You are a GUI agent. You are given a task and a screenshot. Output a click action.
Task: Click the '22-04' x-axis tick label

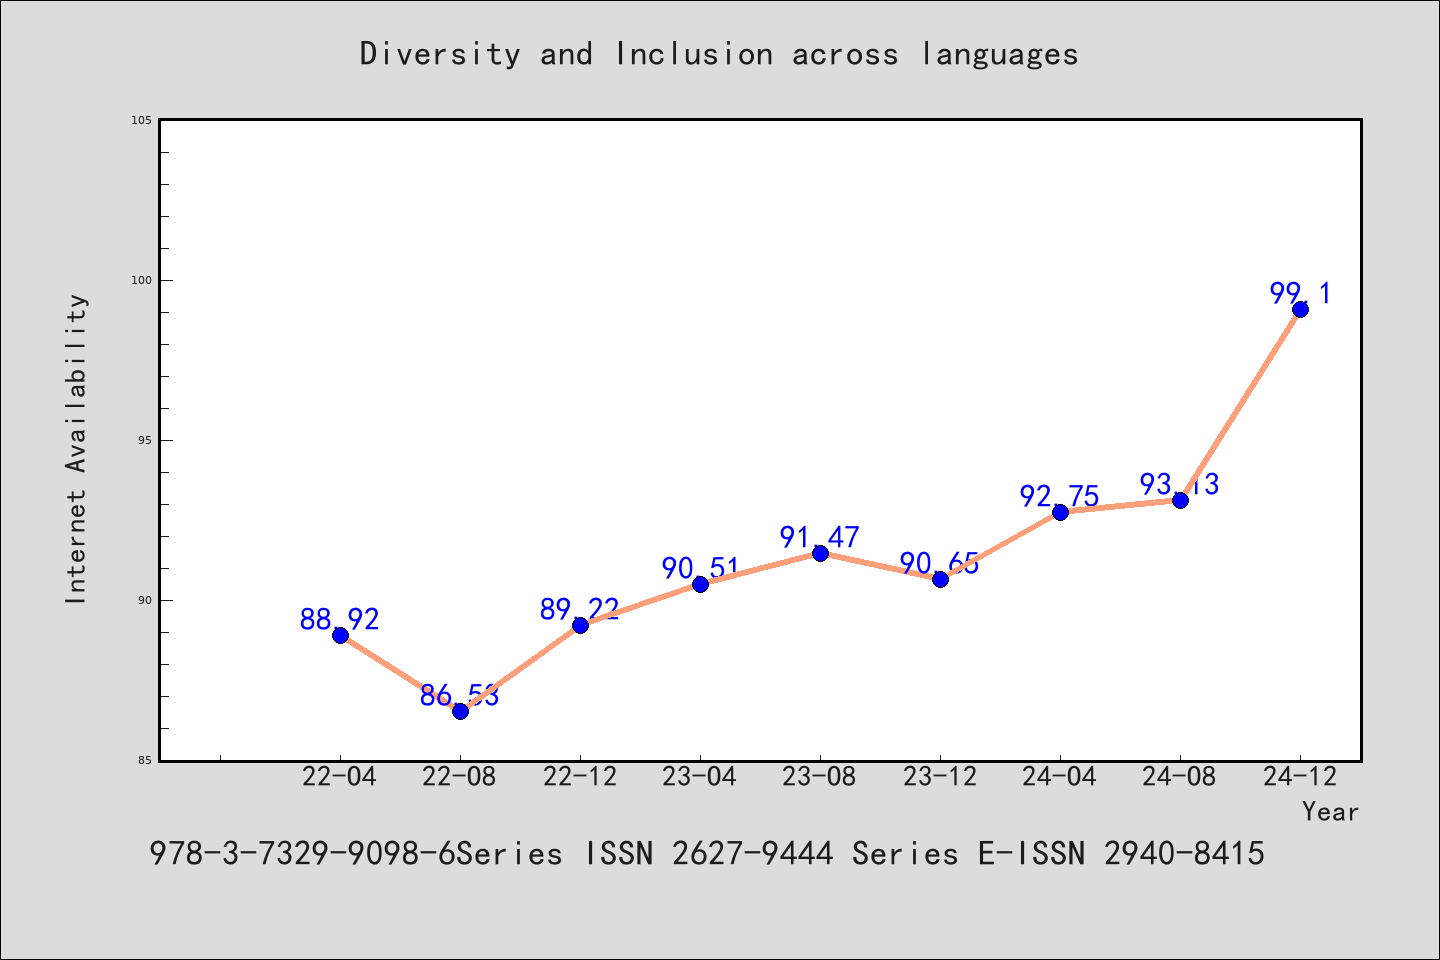[x=340, y=776]
